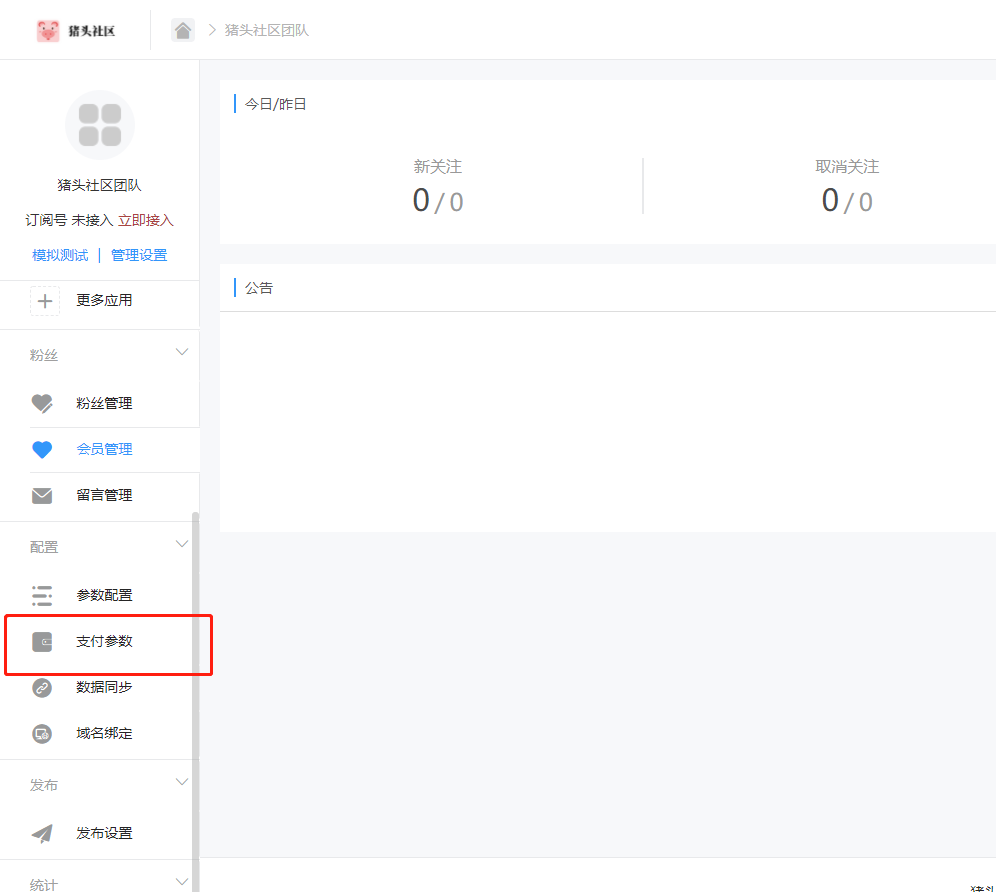
Task: Click the 公告 panel heading
Action: [x=259, y=288]
